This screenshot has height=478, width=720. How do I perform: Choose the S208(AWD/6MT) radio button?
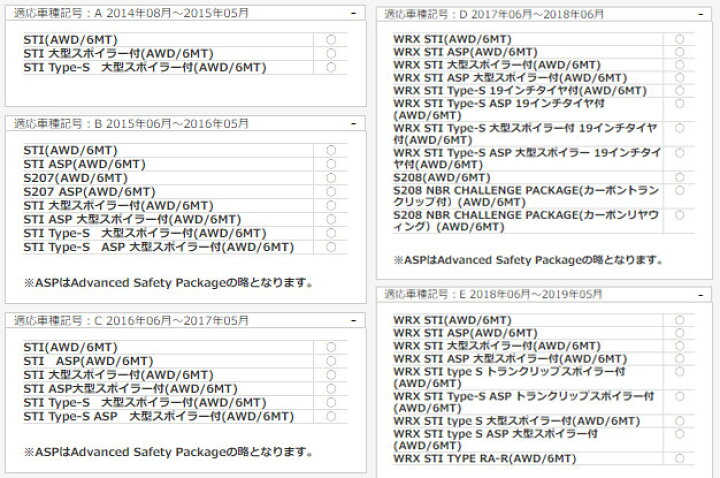(680, 177)
